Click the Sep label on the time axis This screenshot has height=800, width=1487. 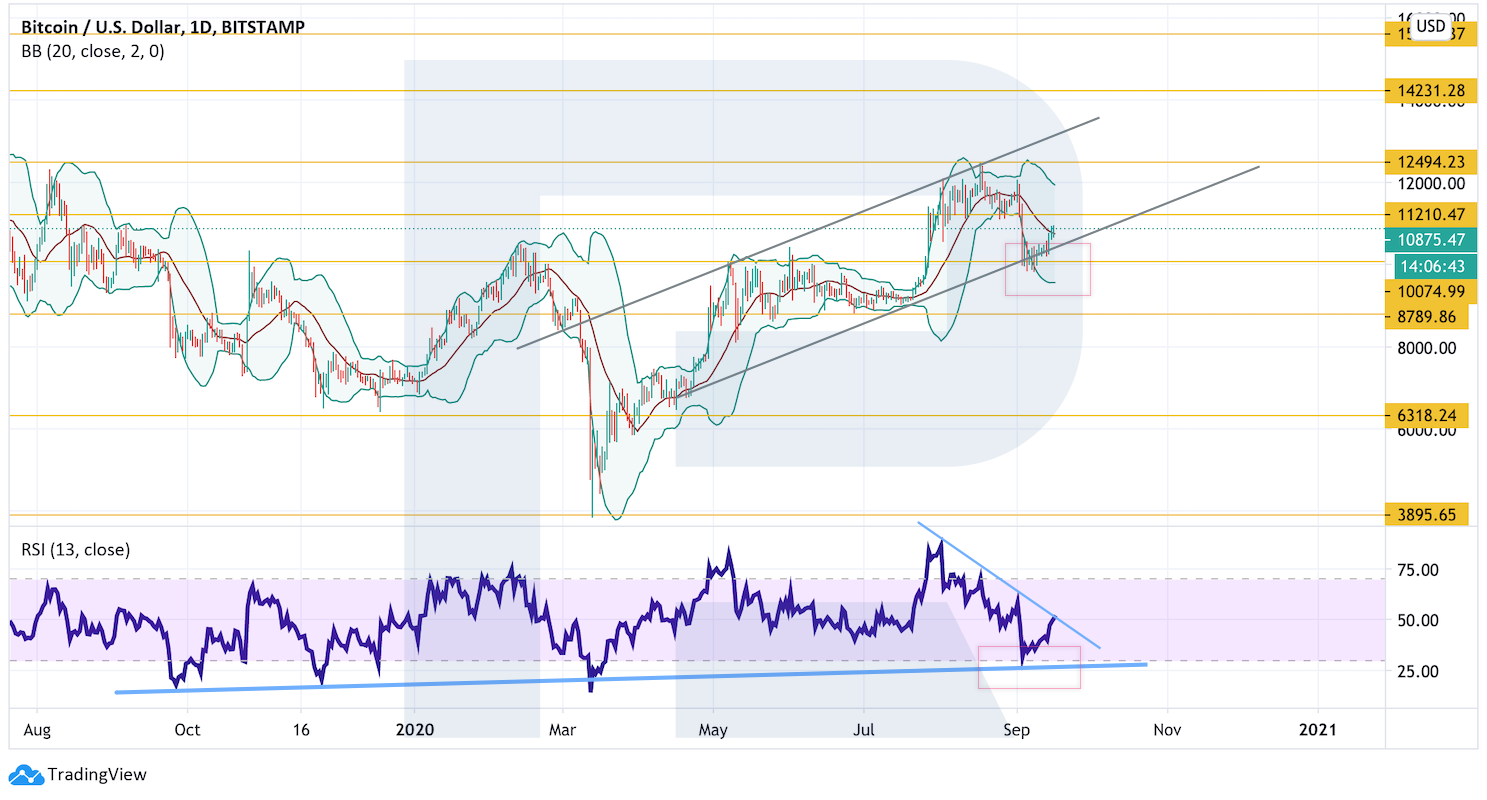[x=1016, y=730]
